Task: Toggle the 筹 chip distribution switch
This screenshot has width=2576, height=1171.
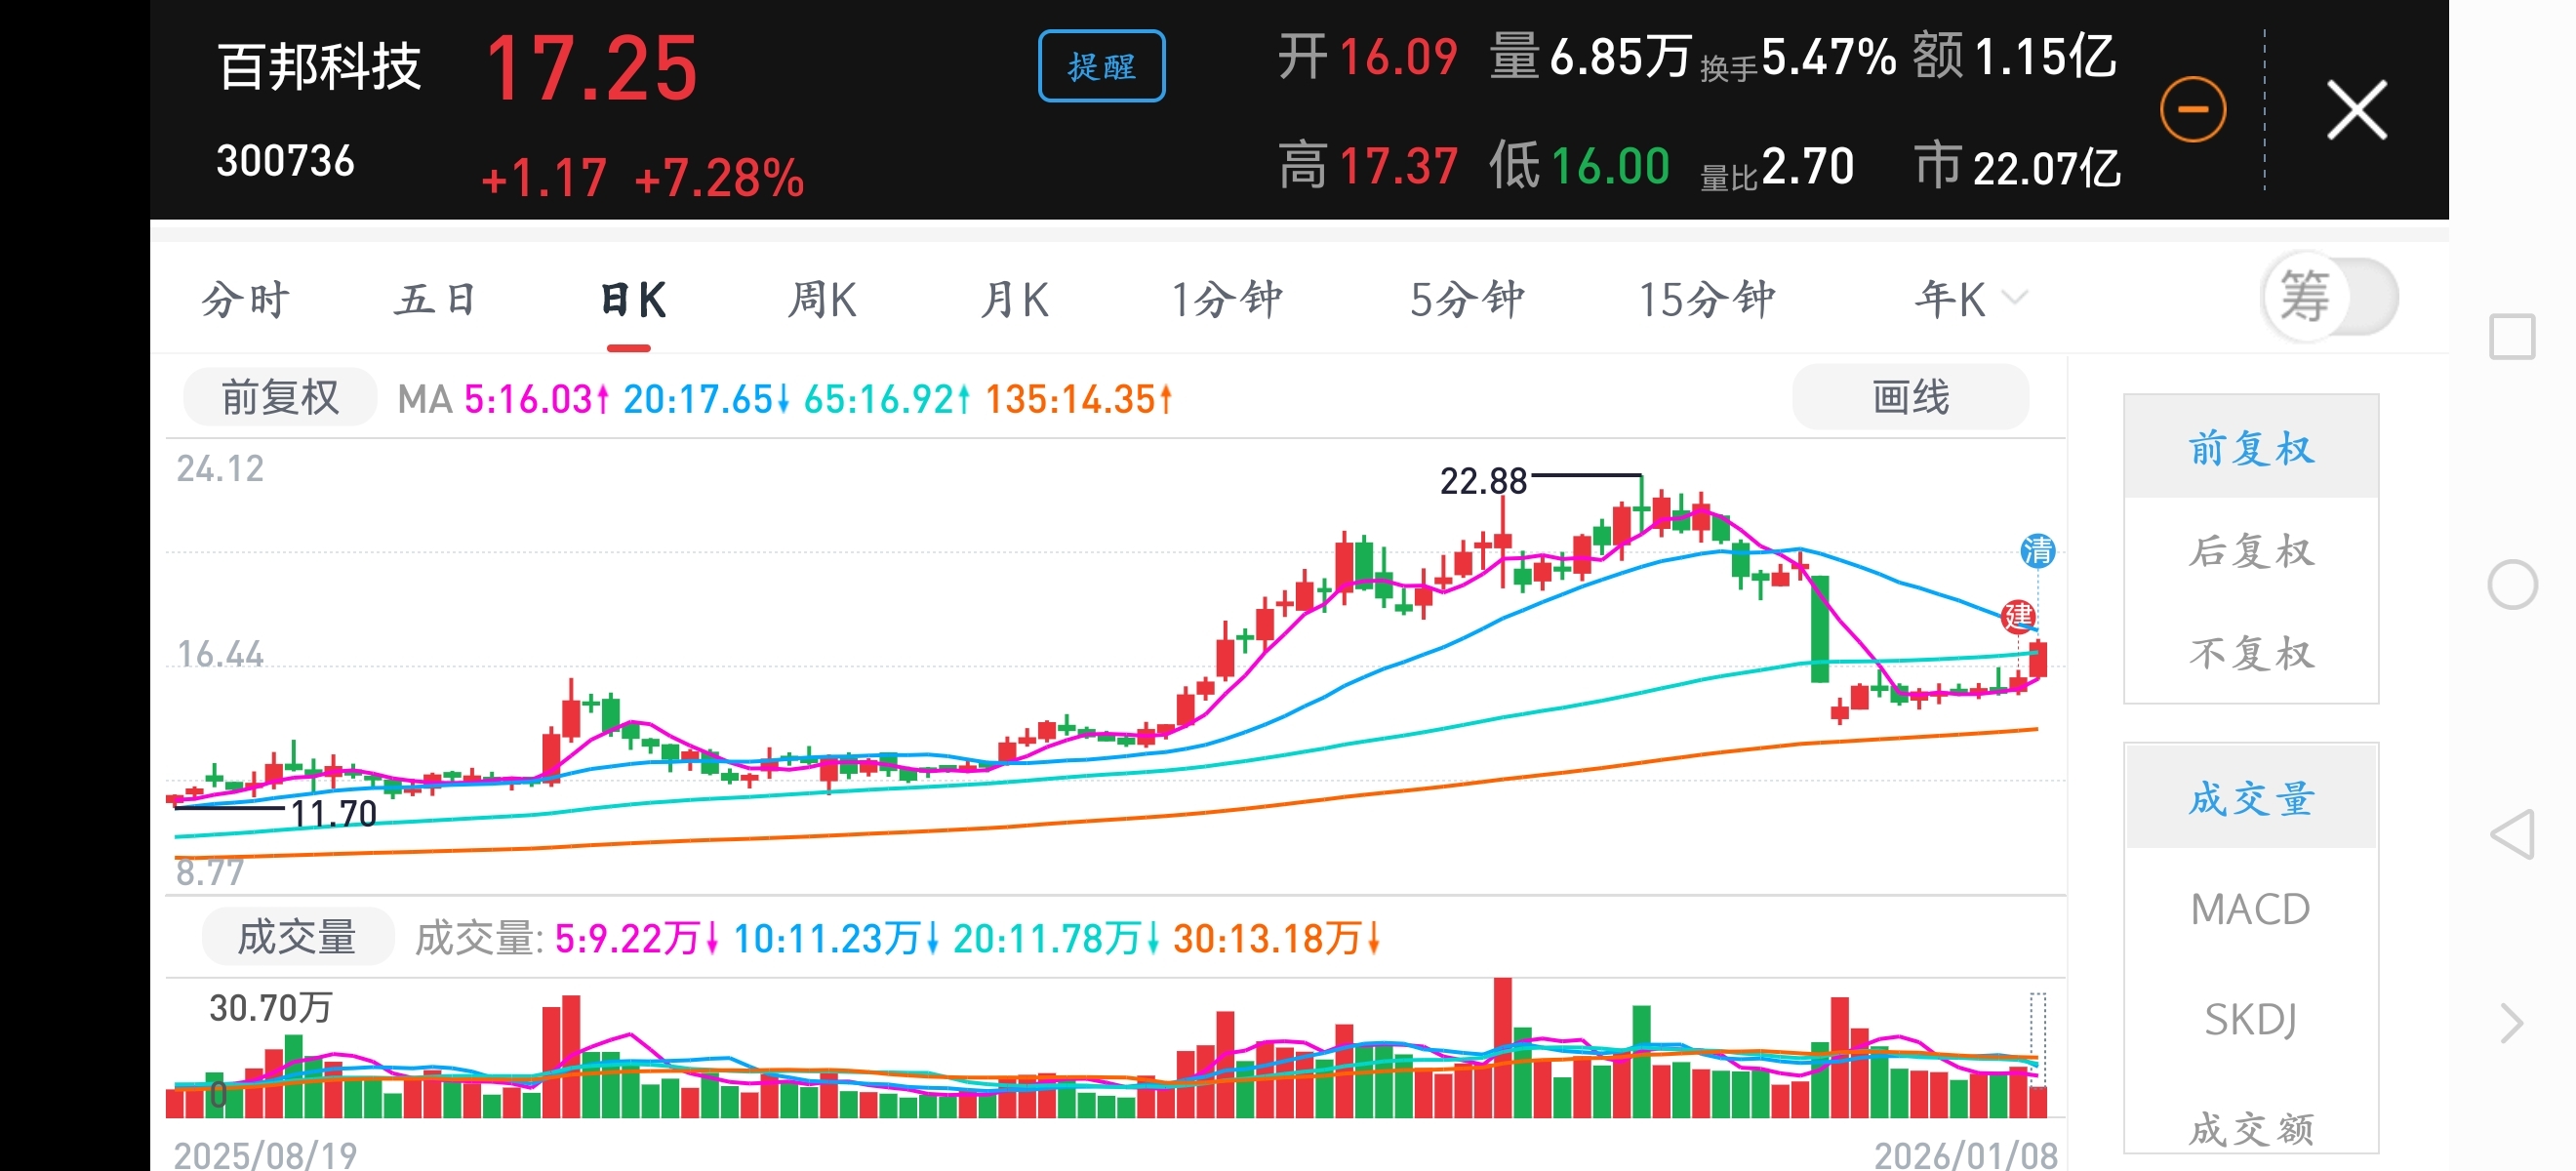Action: coord(2330,297)
